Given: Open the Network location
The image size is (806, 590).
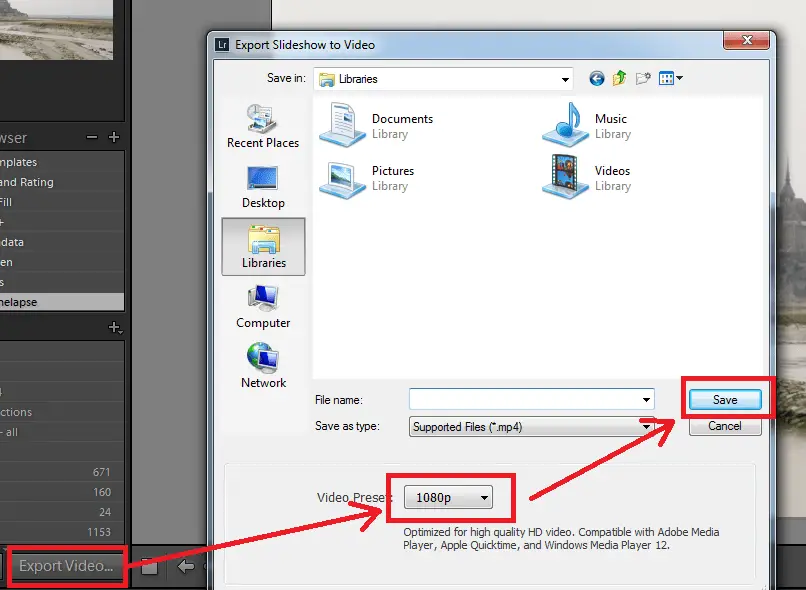Looking at the screenshot, I should (x=263, y=366).
